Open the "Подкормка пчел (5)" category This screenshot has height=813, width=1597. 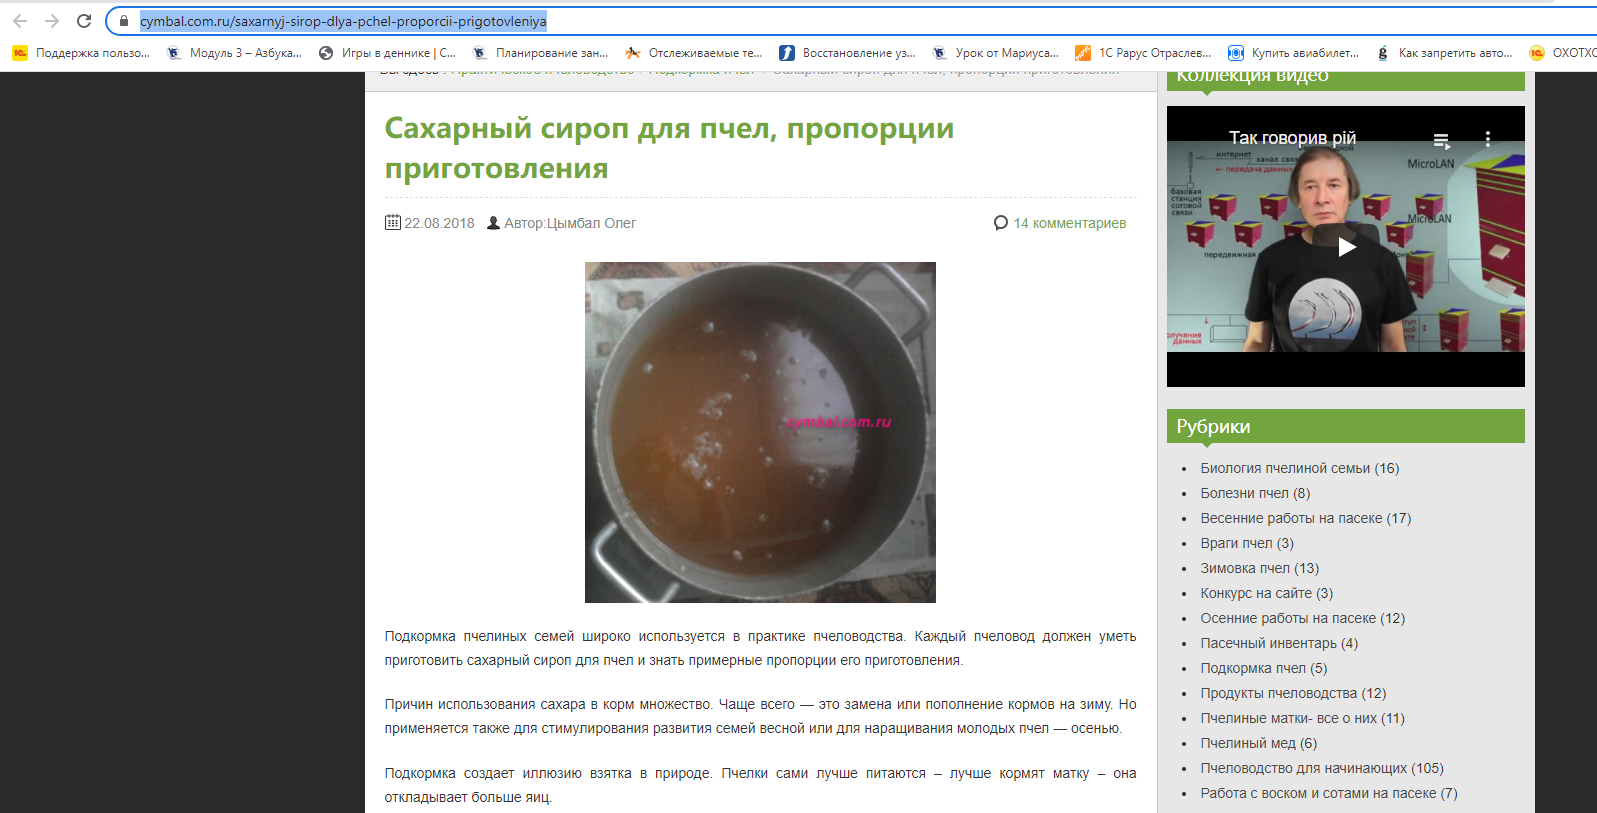(1263, 668)
